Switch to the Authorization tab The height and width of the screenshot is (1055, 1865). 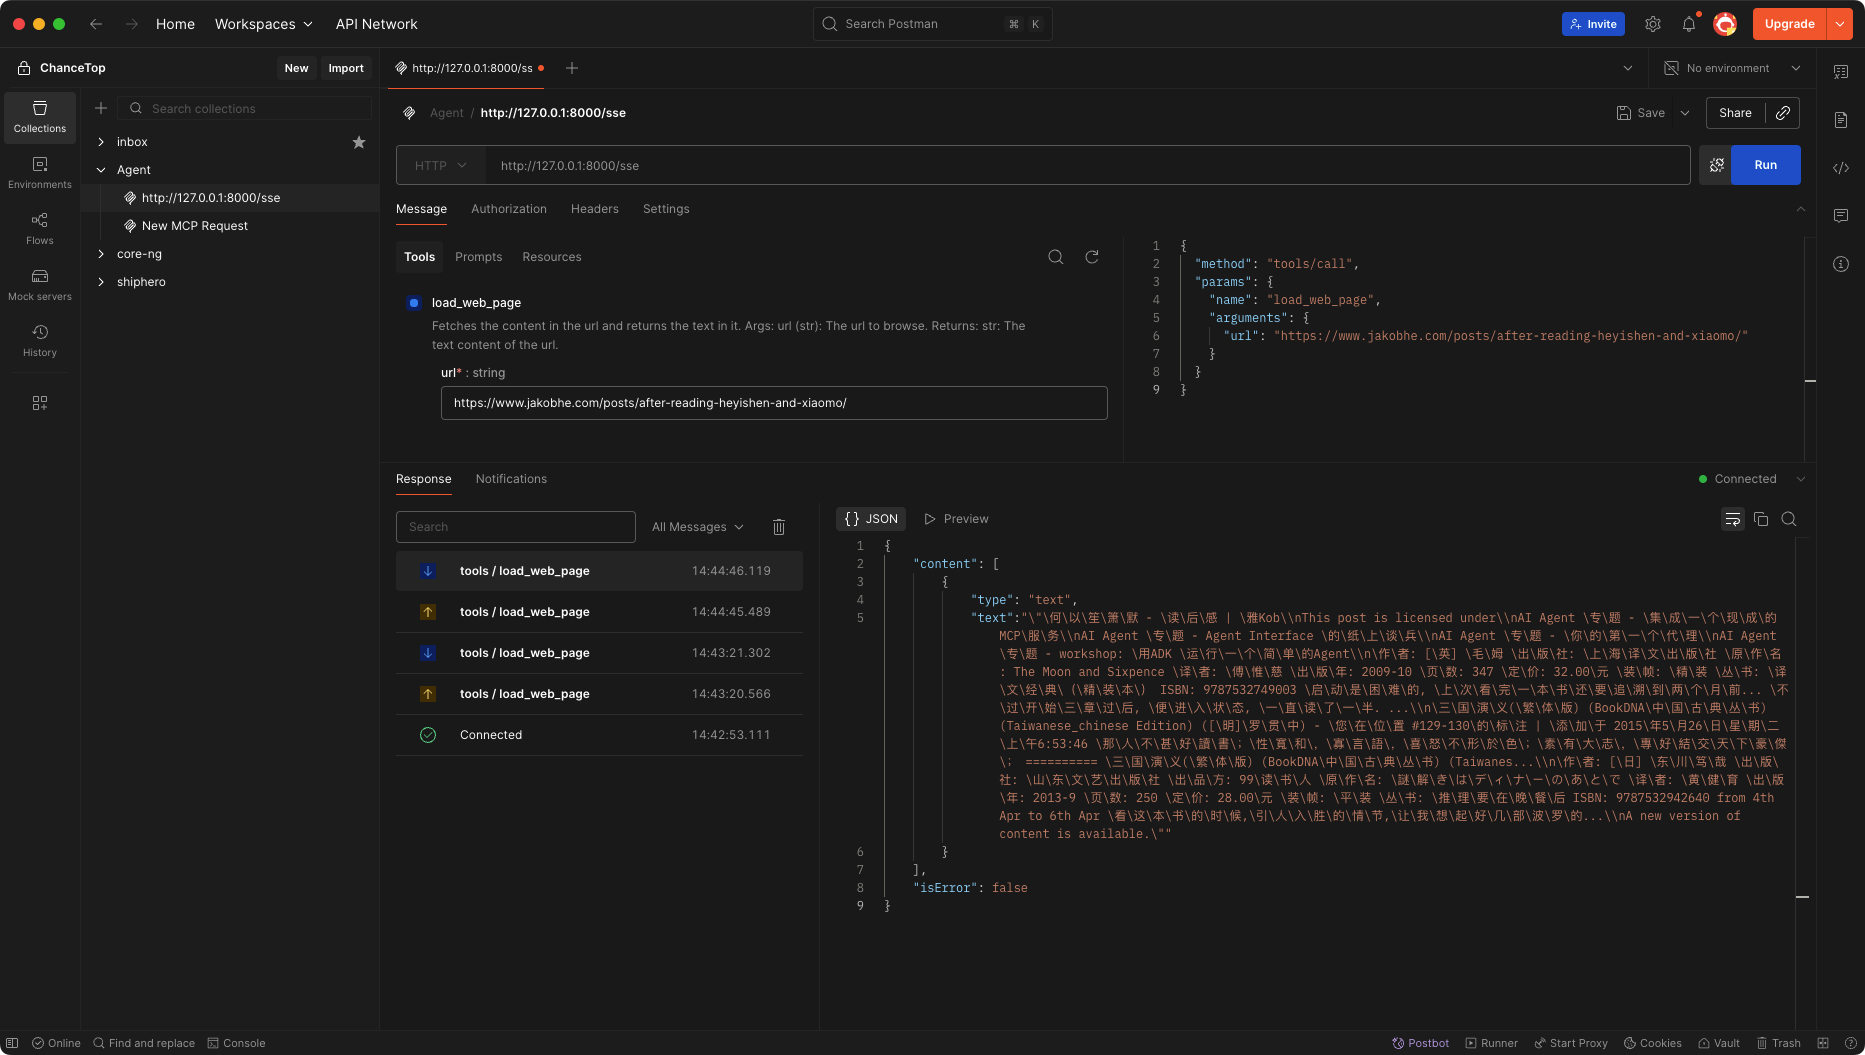[x=509, y=209]
